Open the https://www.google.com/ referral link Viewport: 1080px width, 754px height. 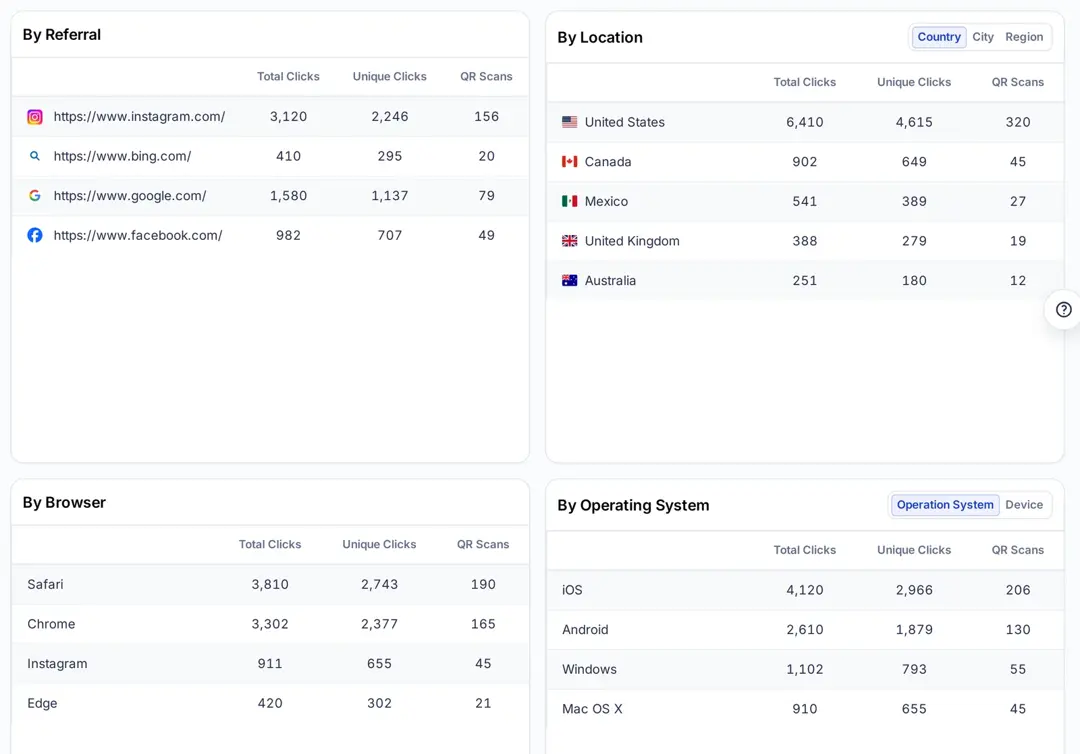130,196
